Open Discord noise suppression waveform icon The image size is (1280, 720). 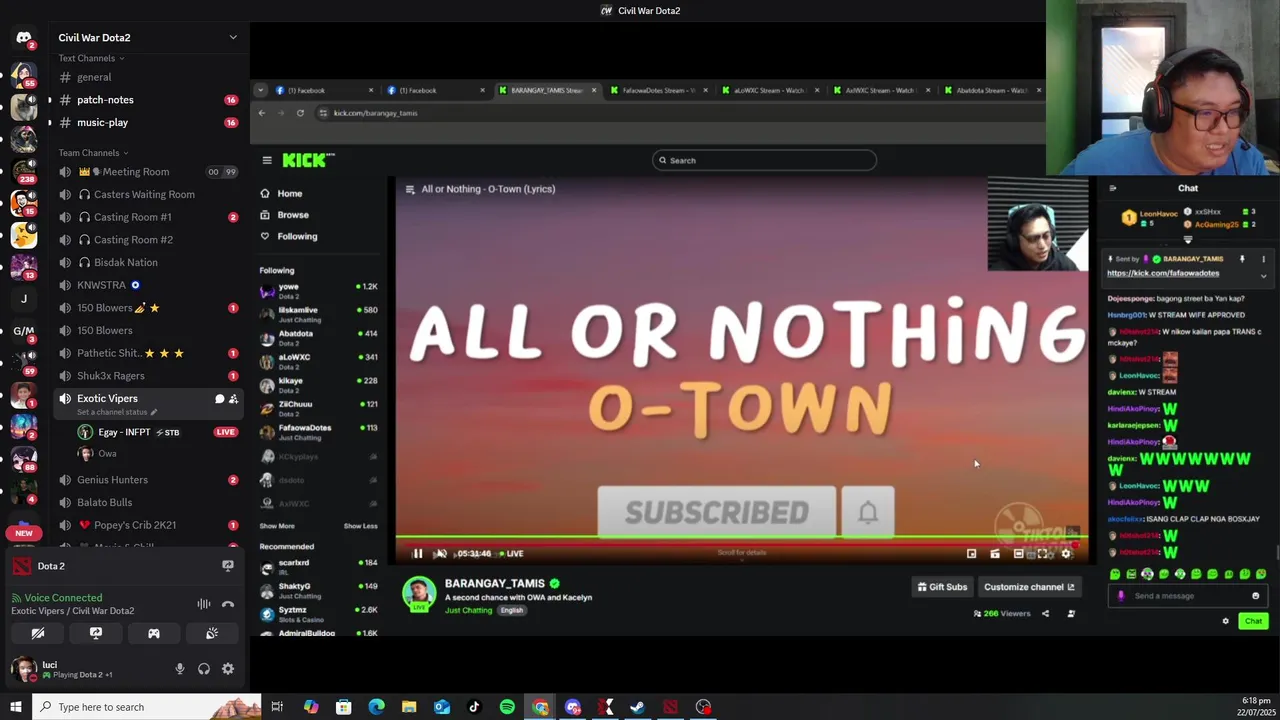click(x=204, y=604)
